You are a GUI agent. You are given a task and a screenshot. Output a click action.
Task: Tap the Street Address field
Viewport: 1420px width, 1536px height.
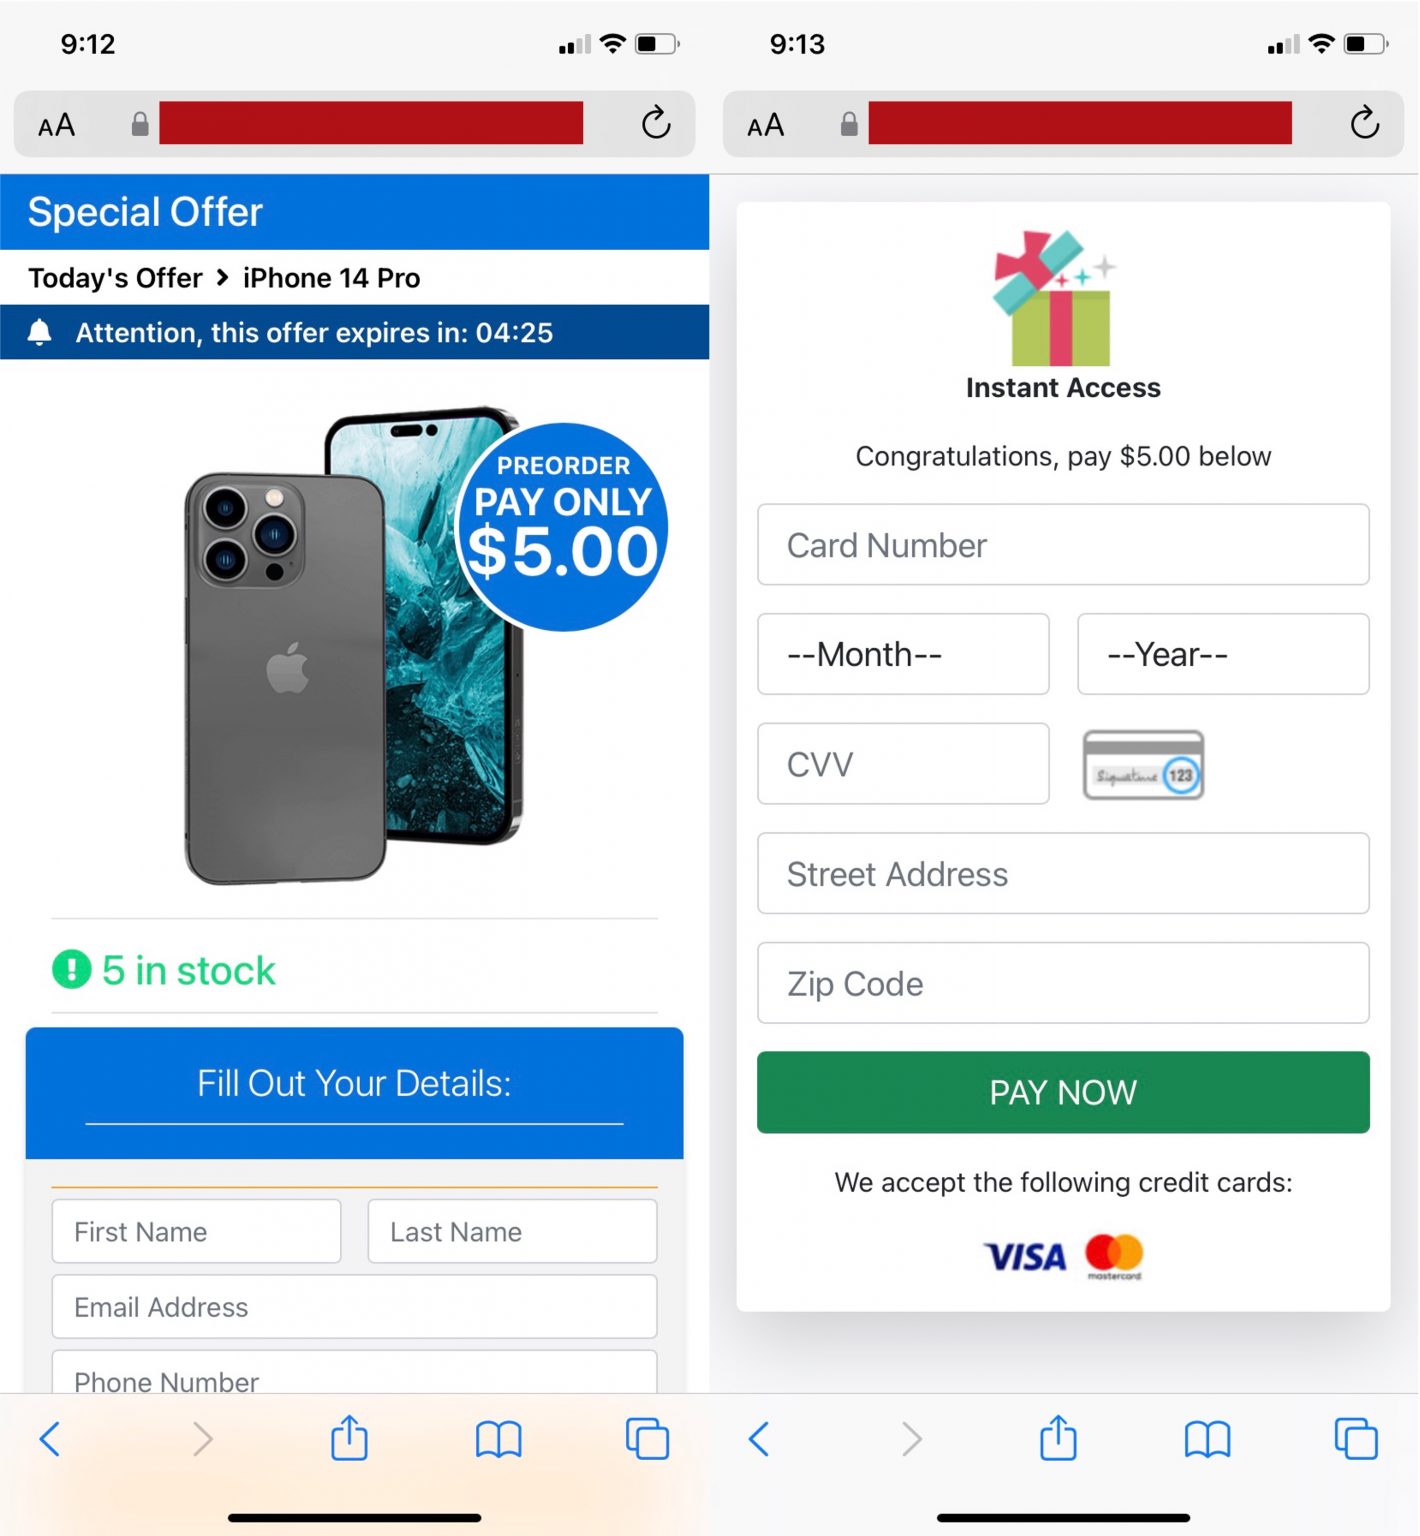[x=1063, y=873]
